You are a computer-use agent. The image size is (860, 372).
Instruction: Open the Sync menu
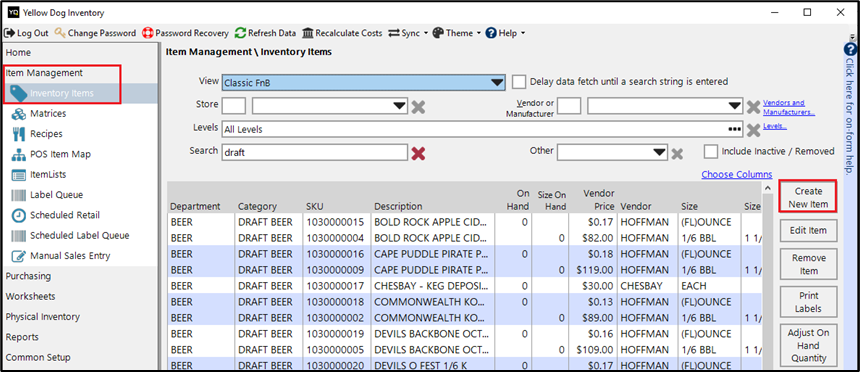coord(408,33)
